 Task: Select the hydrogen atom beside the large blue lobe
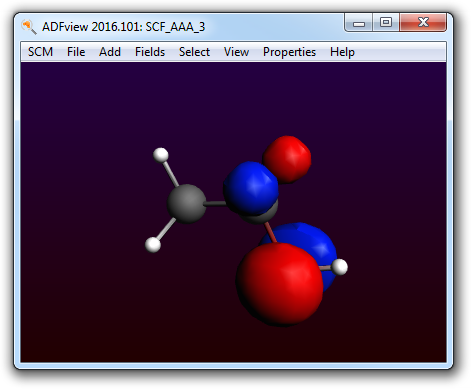click(340, 267)
